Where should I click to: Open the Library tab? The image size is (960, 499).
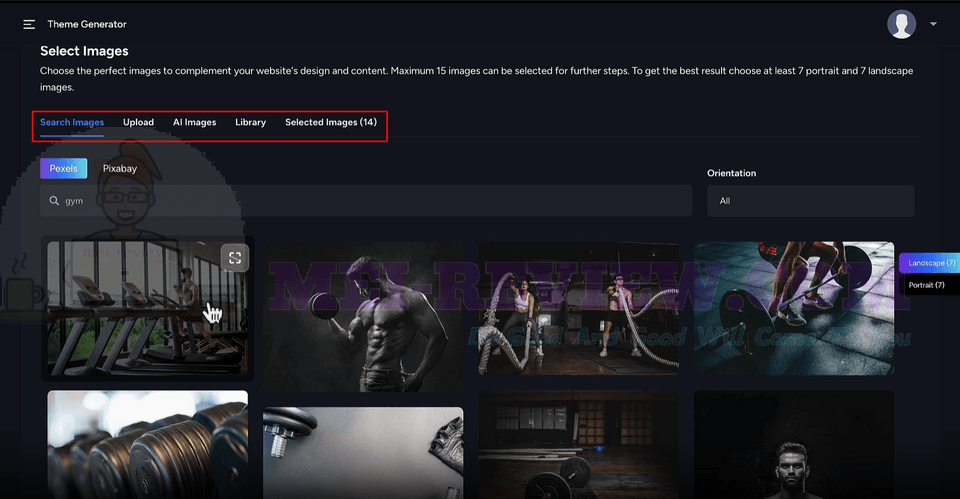point(250,122)
